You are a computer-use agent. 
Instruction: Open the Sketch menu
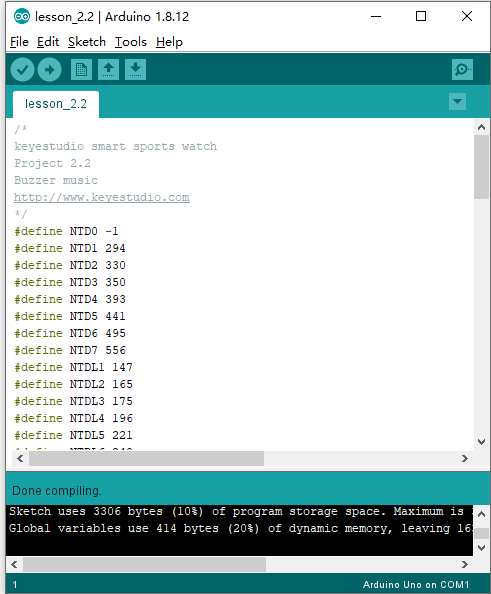point(87,42)
